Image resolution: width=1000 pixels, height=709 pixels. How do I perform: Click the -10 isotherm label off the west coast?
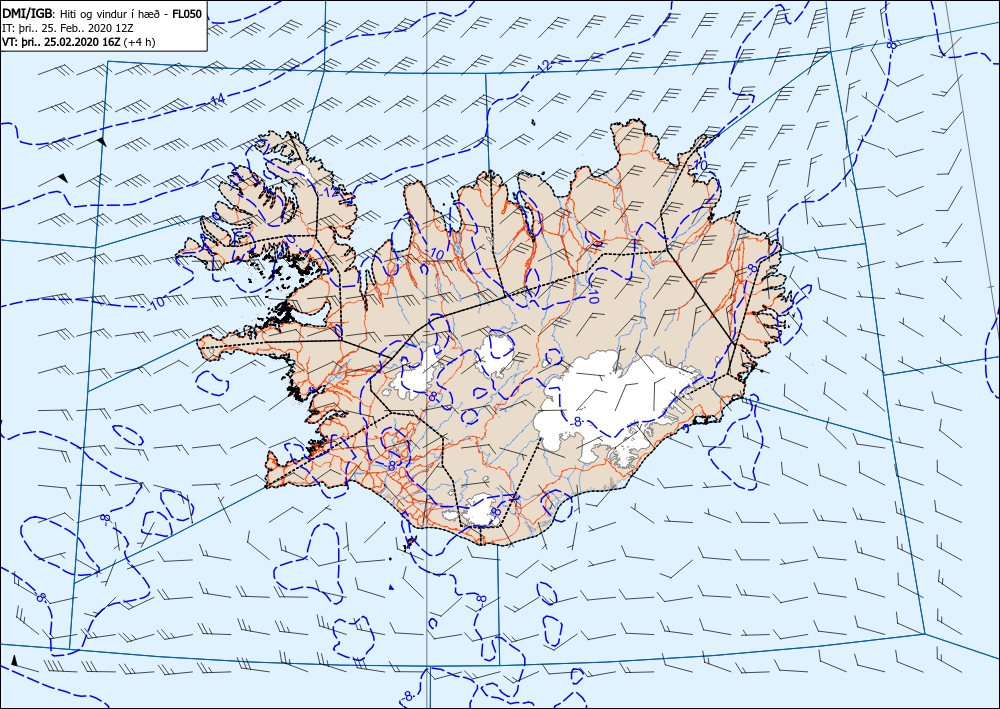tap(157, 303)
